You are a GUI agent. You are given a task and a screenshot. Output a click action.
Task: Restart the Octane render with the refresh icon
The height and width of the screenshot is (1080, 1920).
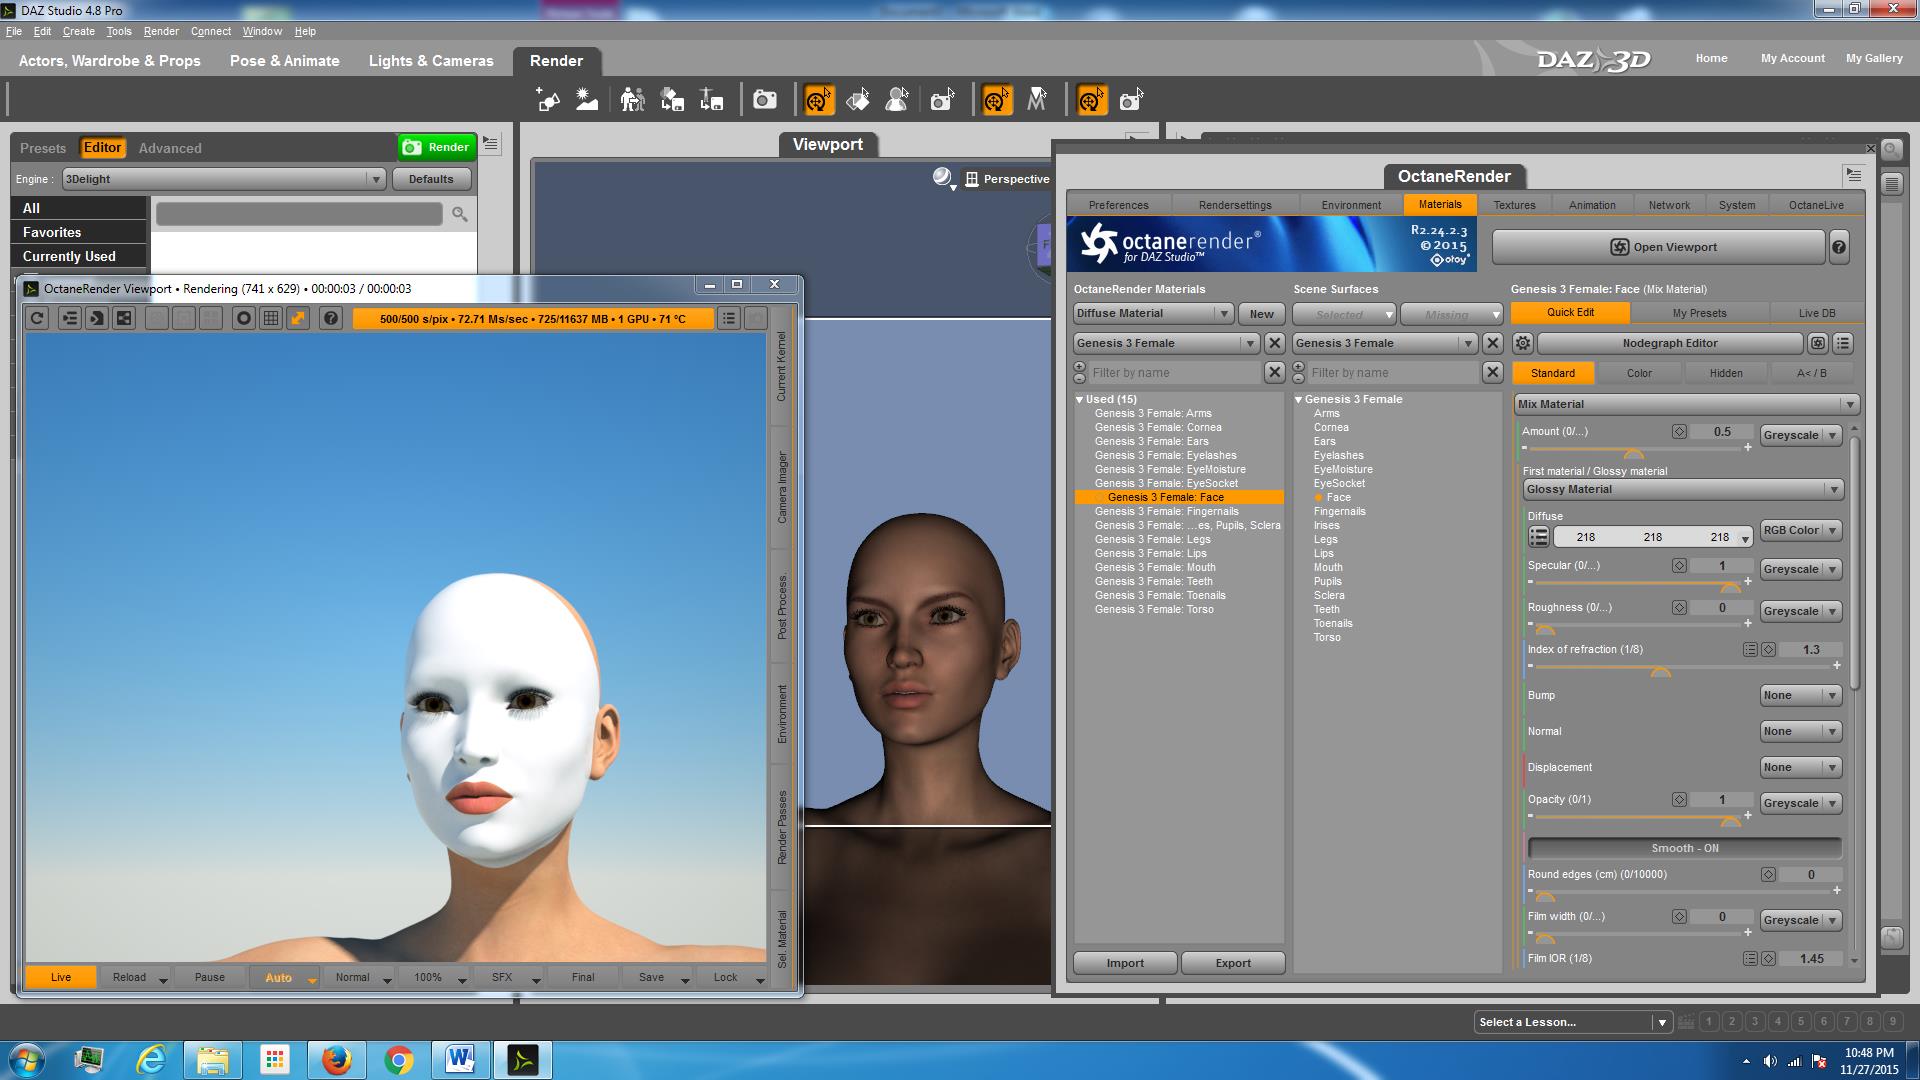coord(37,318)
